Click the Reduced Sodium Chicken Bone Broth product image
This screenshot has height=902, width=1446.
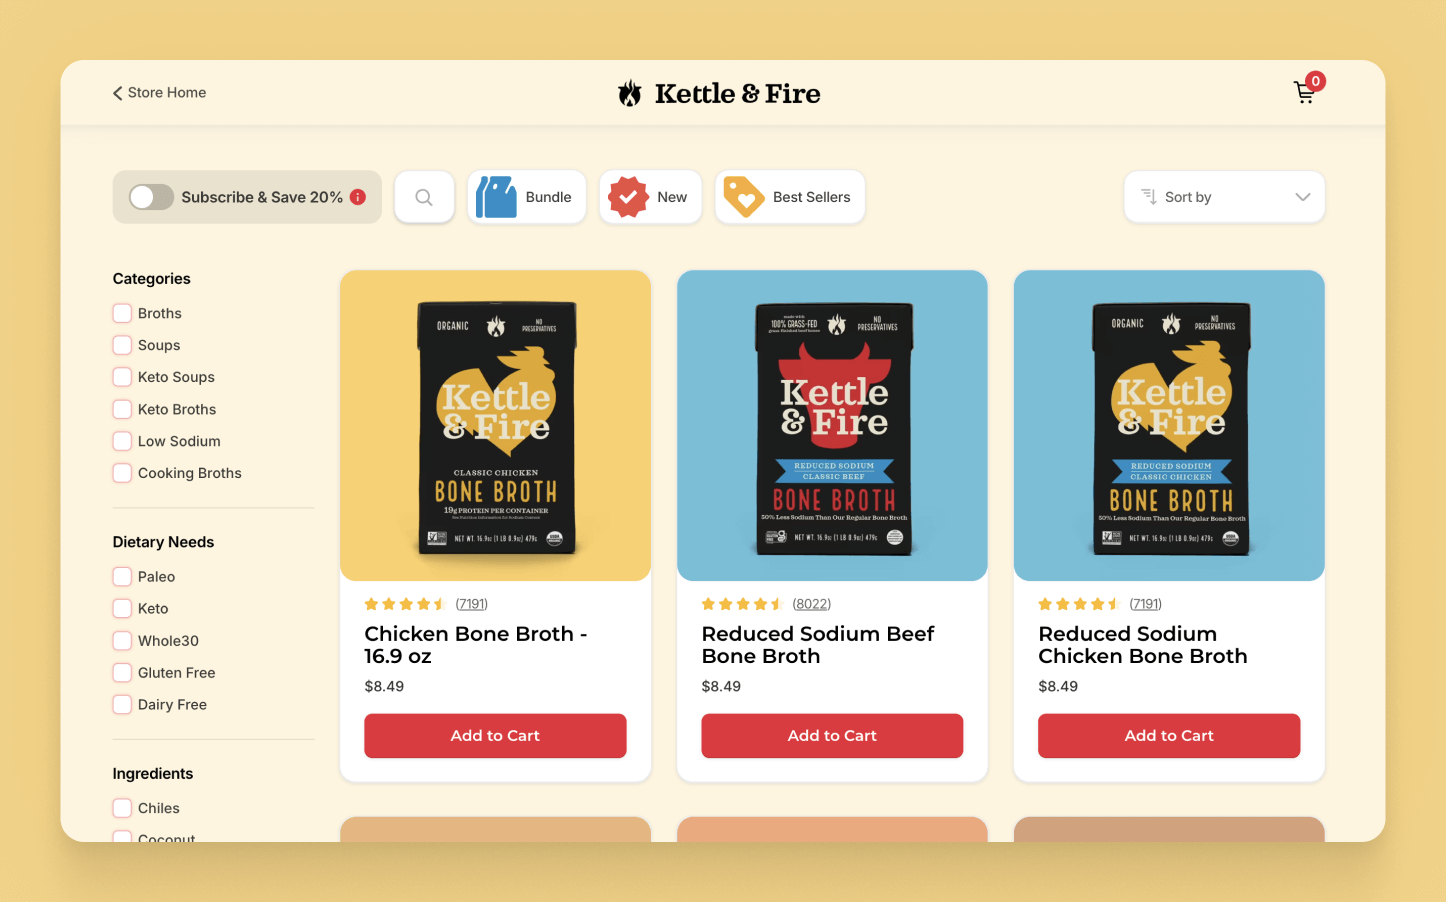pos(1169,426)
